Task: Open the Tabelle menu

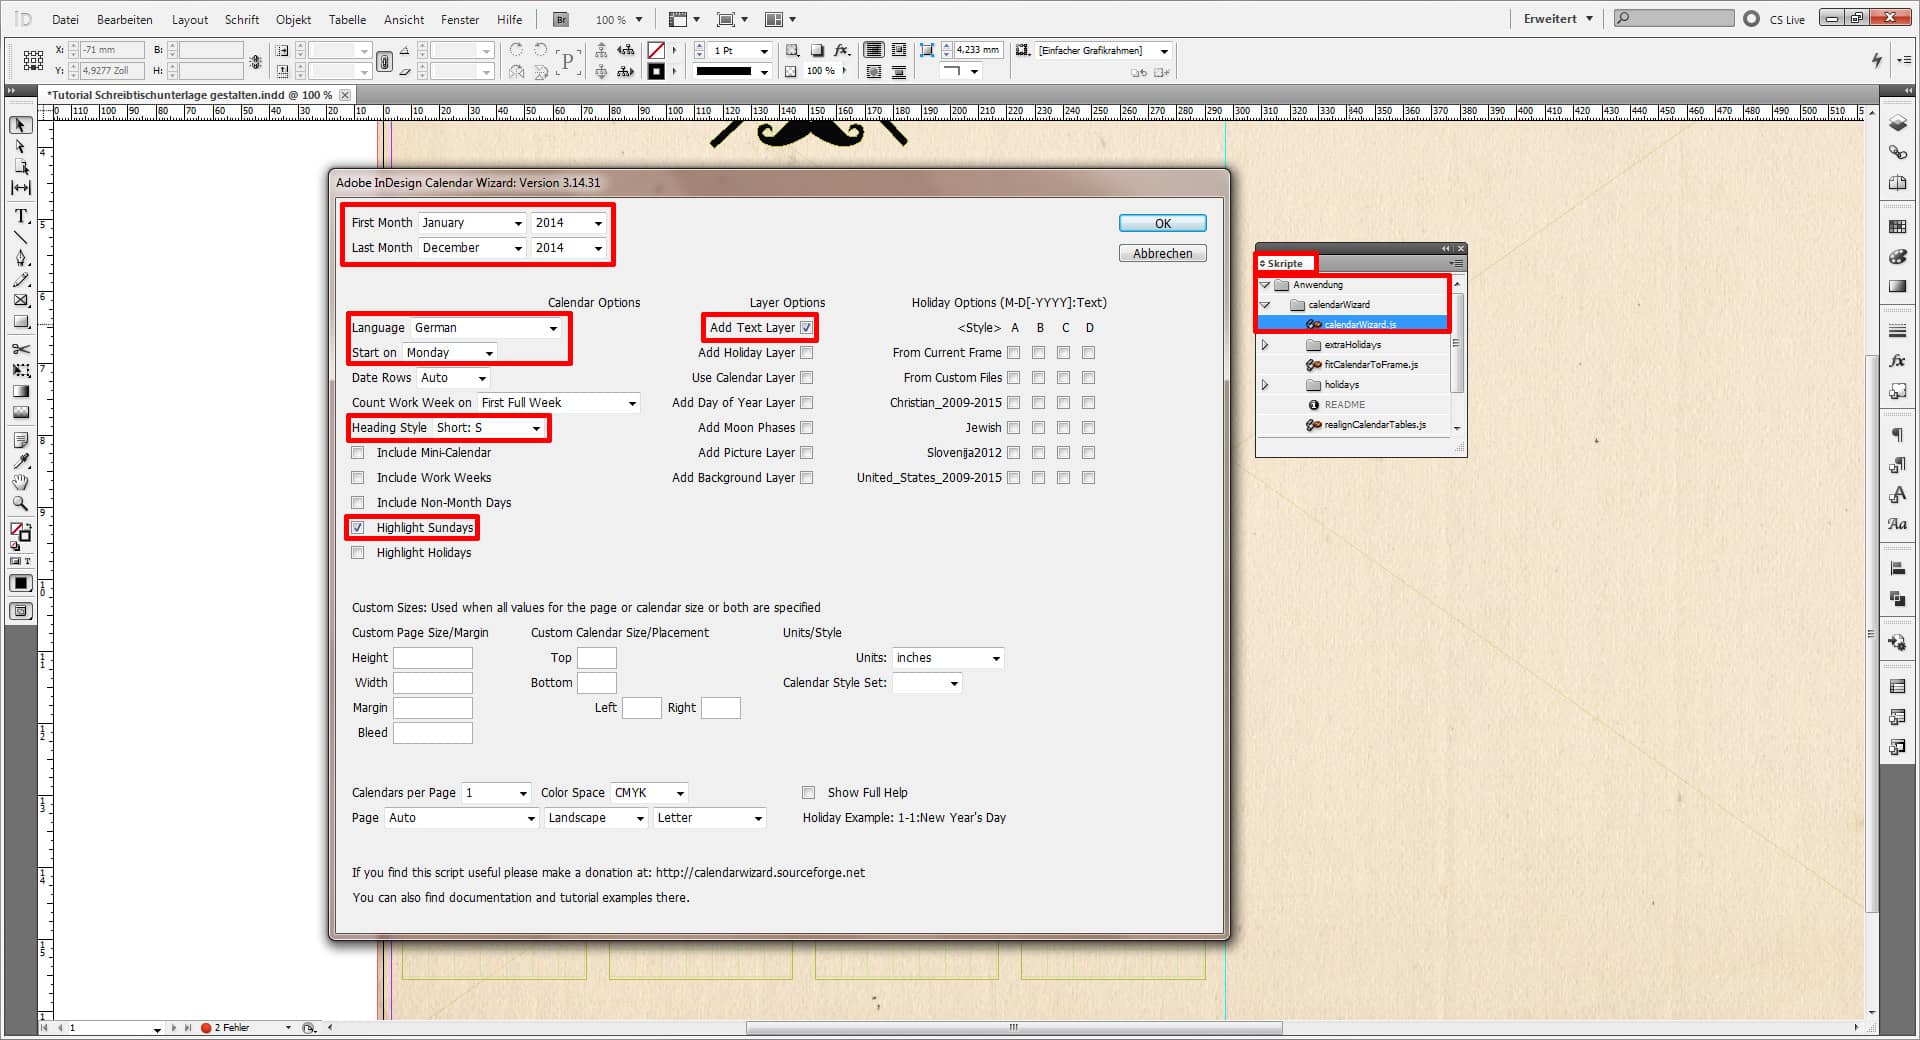Action: 347,19
